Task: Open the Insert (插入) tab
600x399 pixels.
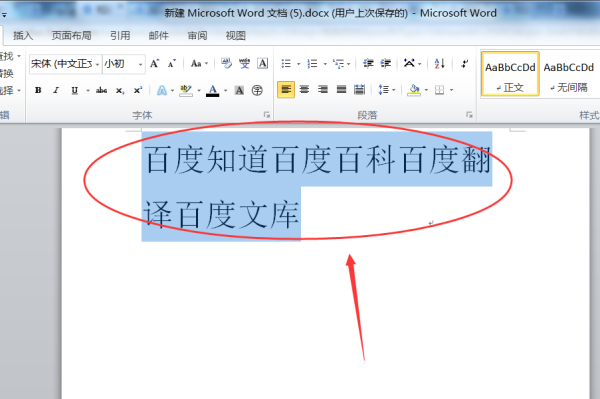Action: coord(23,36)
